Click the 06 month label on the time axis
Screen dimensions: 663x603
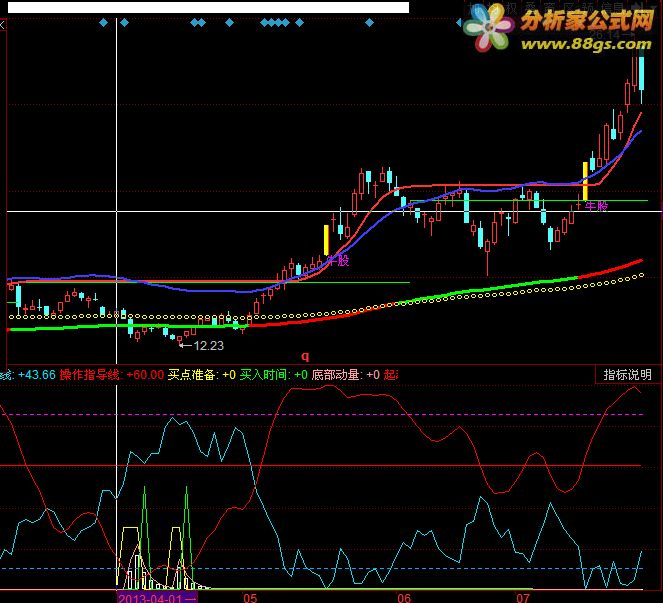coord(404,598)
